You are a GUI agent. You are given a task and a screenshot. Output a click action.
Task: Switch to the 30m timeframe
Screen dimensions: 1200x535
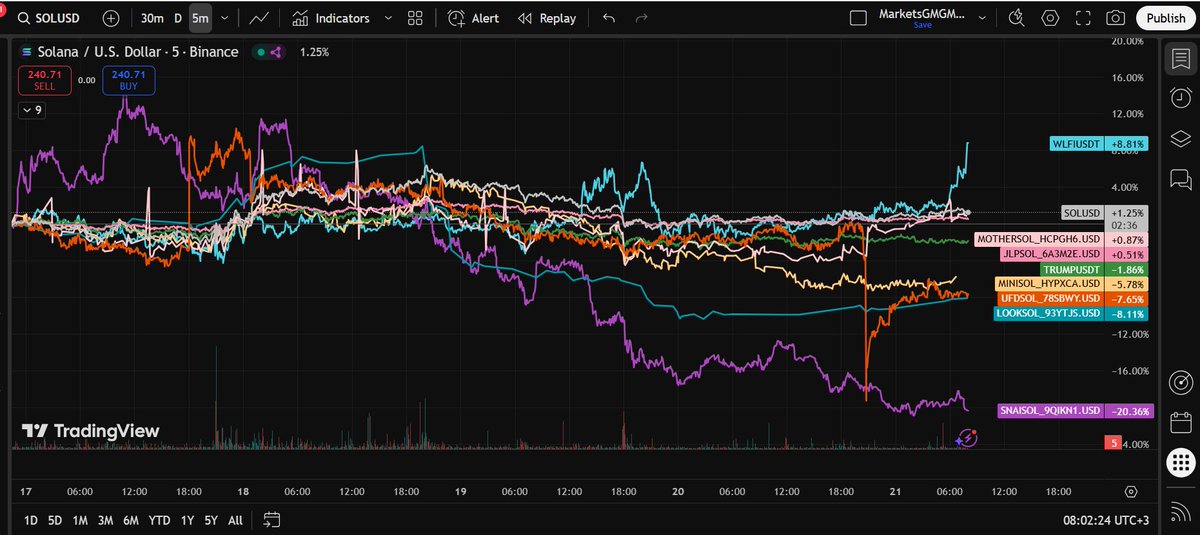click(x=152, y=18)
